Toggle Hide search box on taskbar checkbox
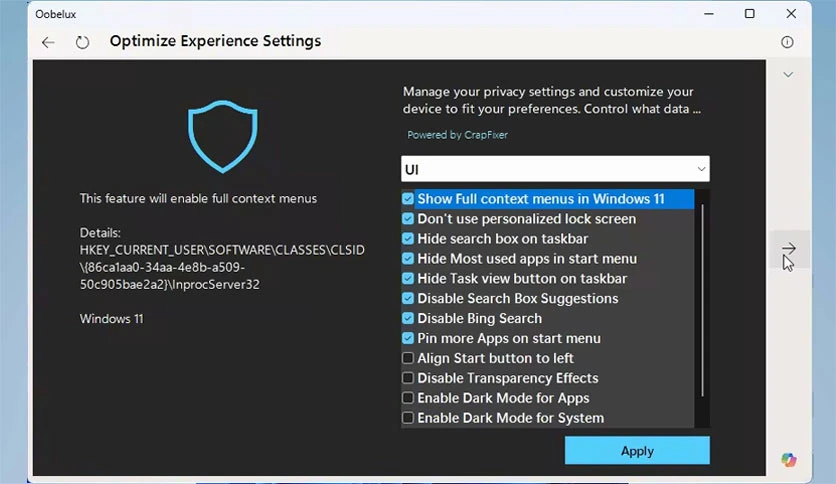The width and height of the screenshot is (836, 484). [x=408, y=238]
